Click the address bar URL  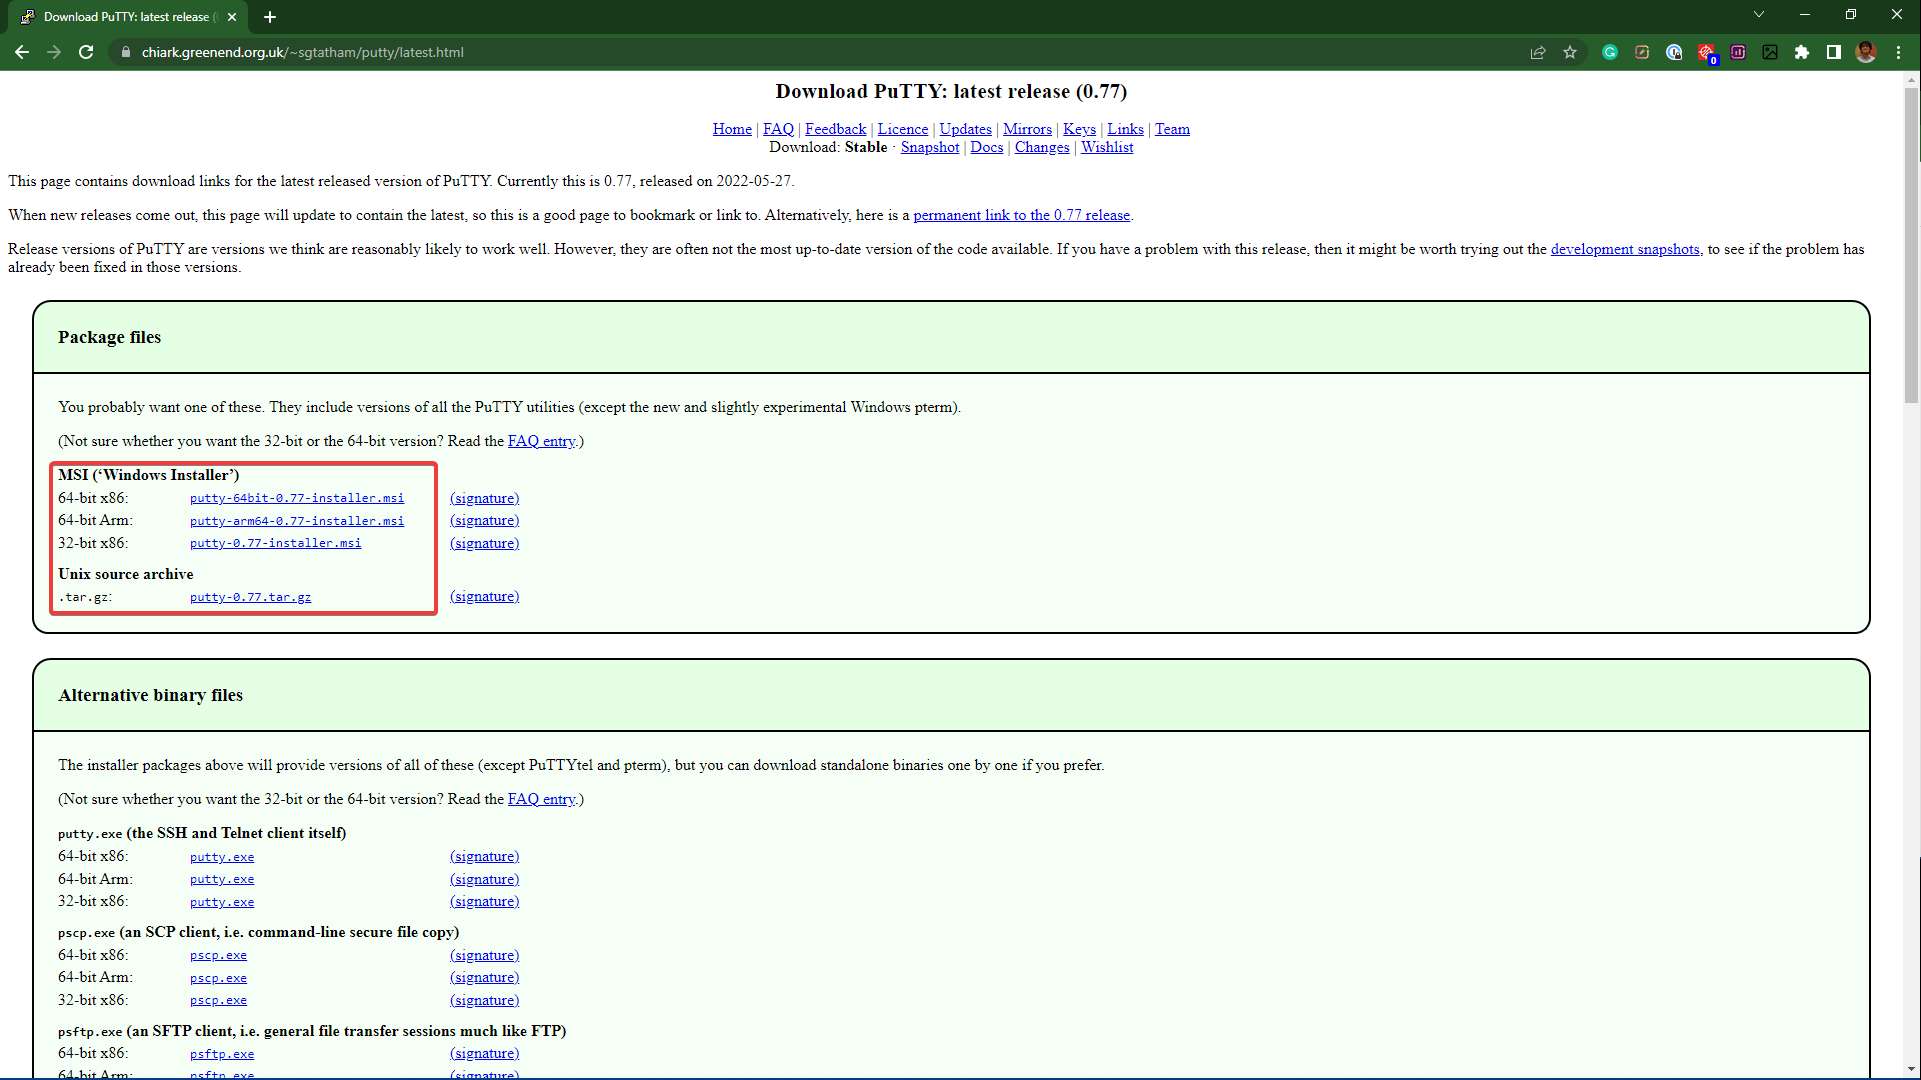pyautogui.click(x=302, y=52)
